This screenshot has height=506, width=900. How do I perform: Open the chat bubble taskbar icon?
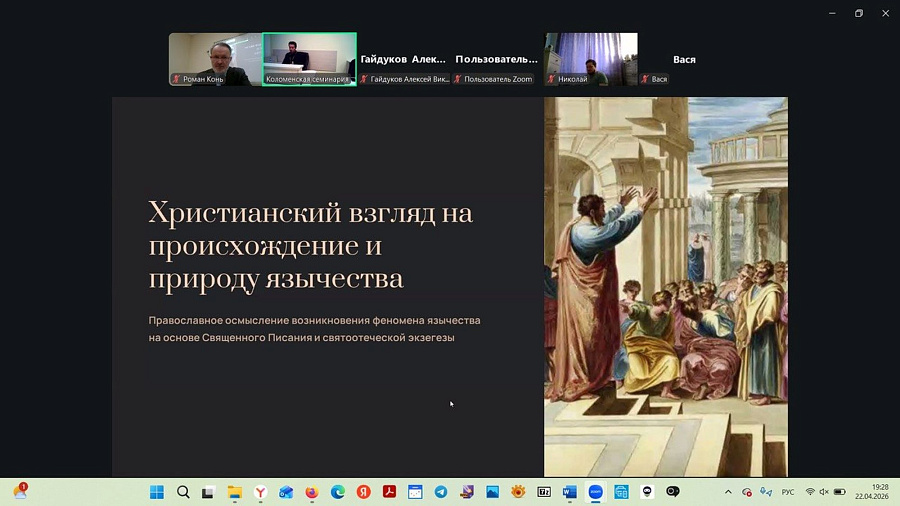click(x=673, y=492)
